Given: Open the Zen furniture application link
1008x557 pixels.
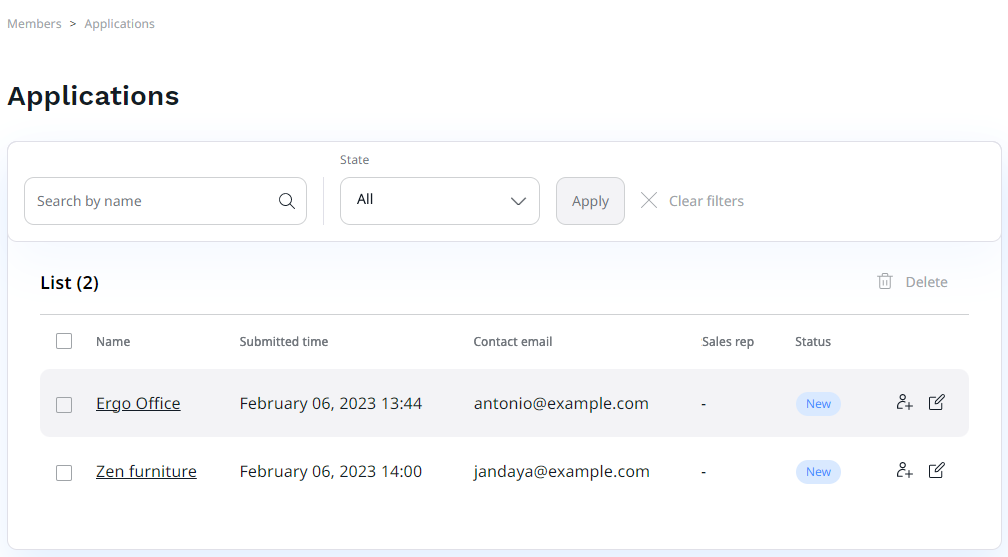Looking at the screenshot, I should point(146,472).
